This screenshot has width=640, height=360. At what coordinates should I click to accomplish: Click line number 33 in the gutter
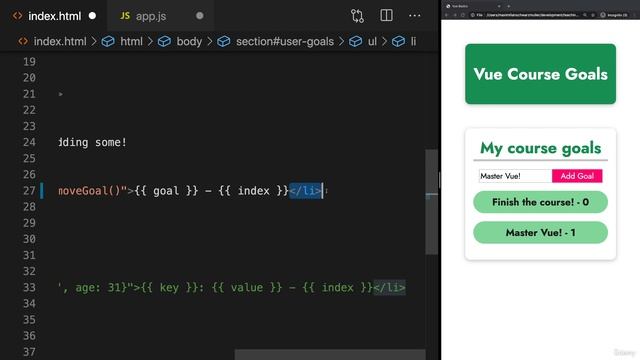point(29,287)
